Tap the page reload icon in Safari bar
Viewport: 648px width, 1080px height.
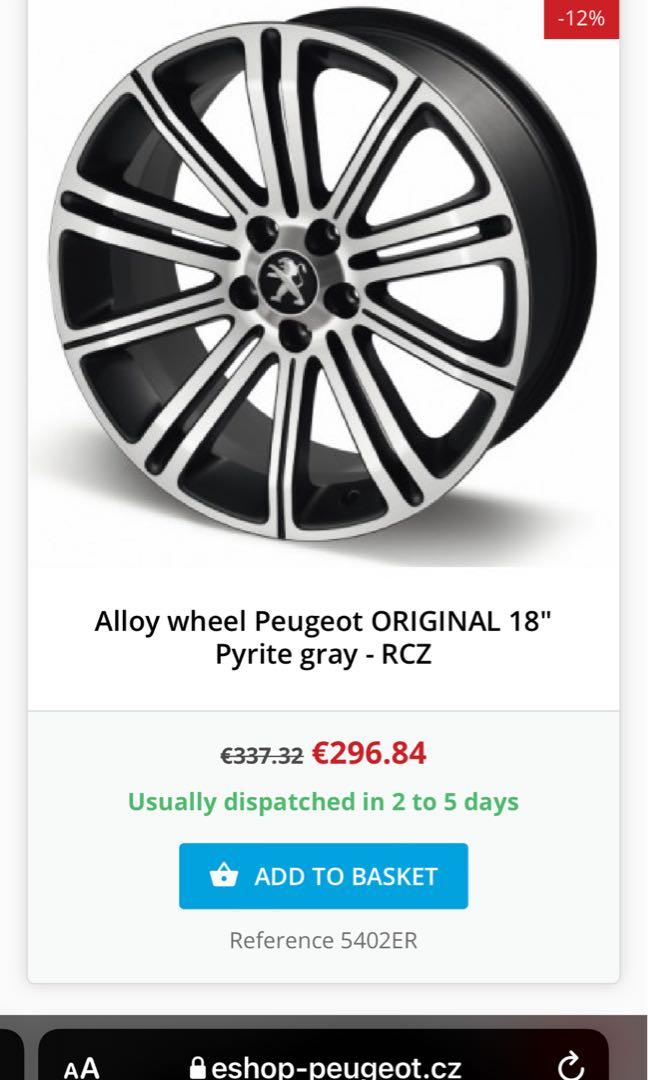pos(572,1068)
